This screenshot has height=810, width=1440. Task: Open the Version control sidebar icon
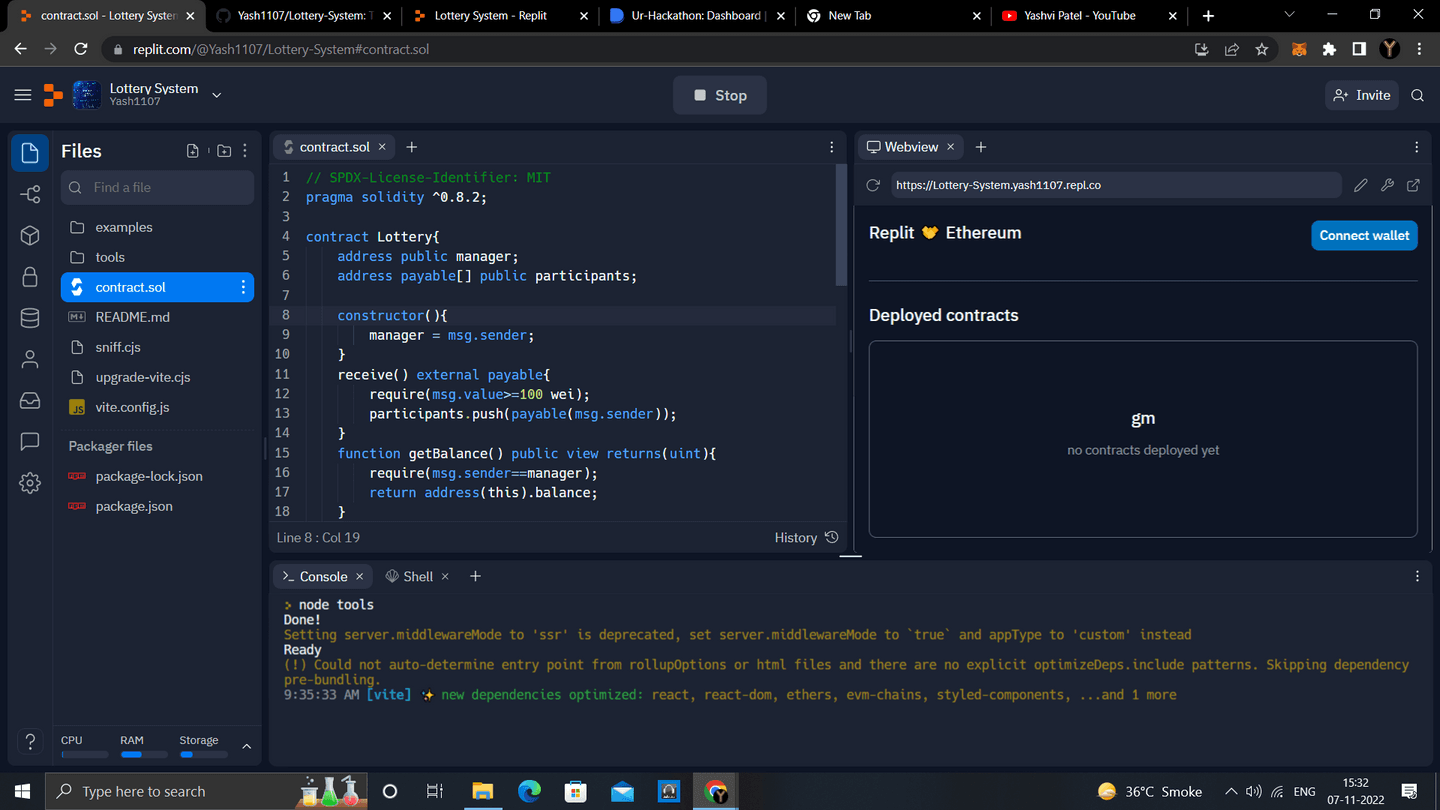click(30, 195)
